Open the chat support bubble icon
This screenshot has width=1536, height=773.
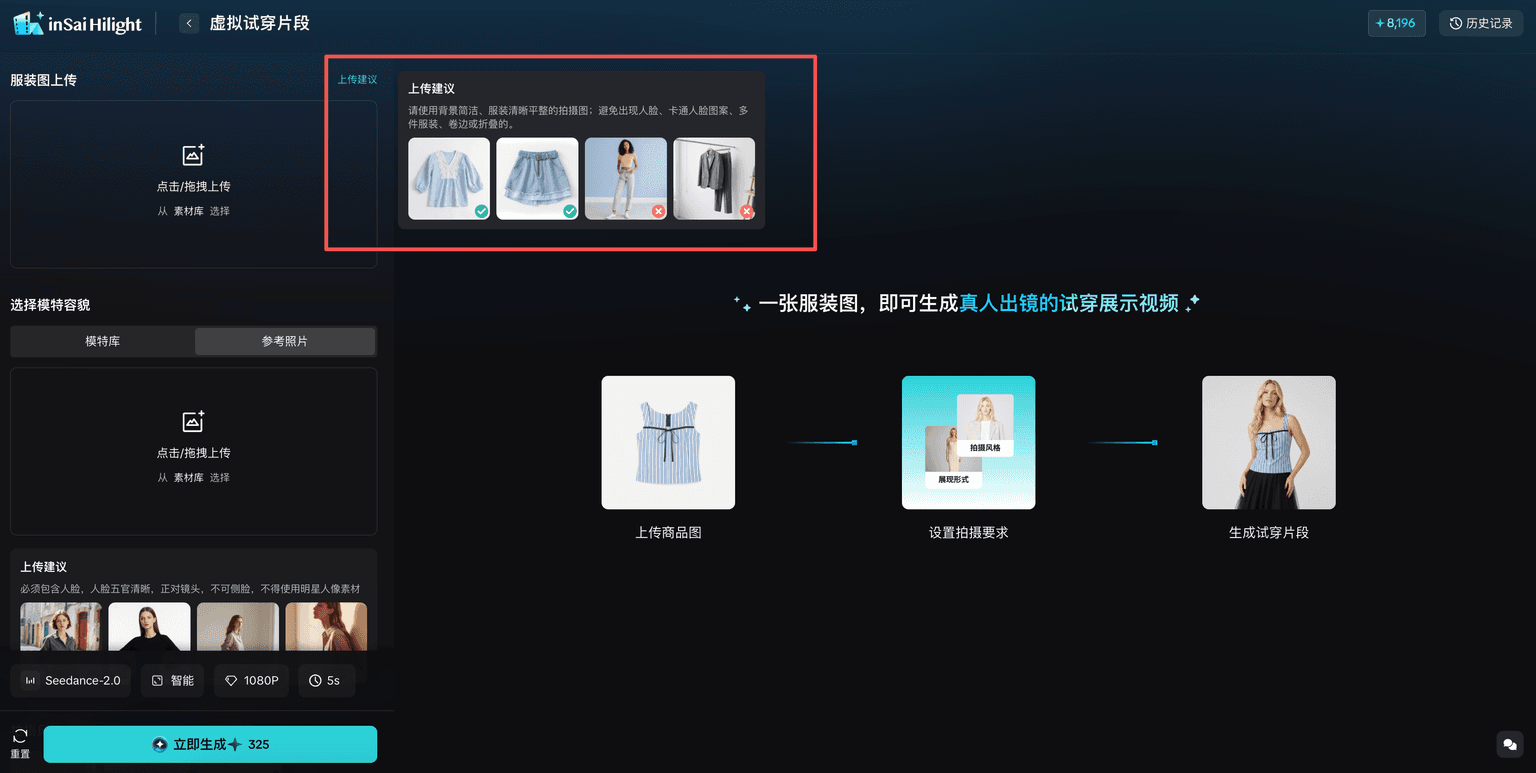tap(1509, 744)
